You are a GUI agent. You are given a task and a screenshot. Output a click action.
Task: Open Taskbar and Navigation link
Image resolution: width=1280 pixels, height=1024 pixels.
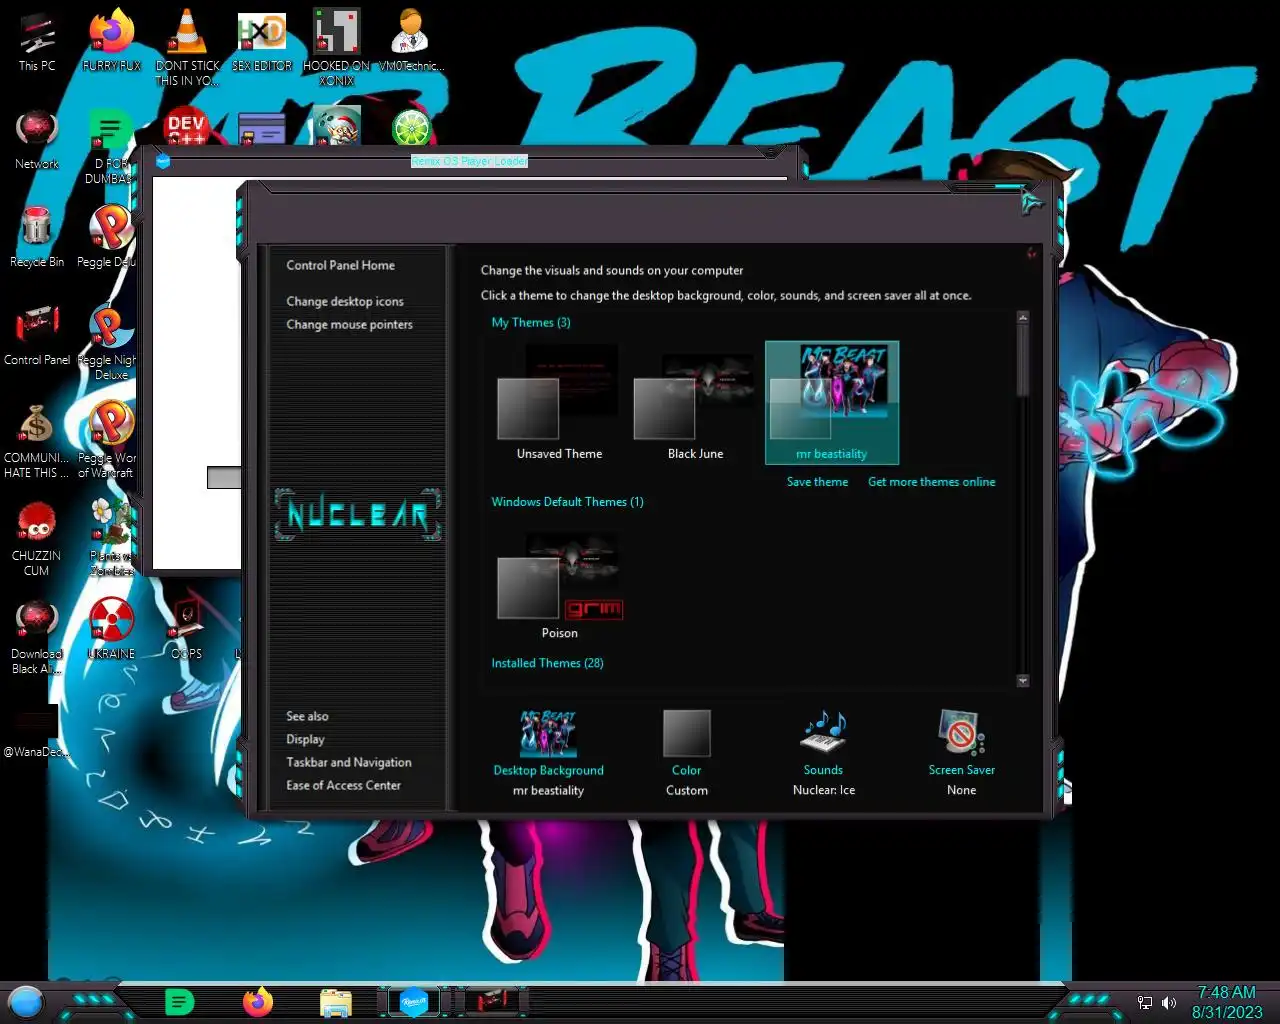[x=348, y=762]
